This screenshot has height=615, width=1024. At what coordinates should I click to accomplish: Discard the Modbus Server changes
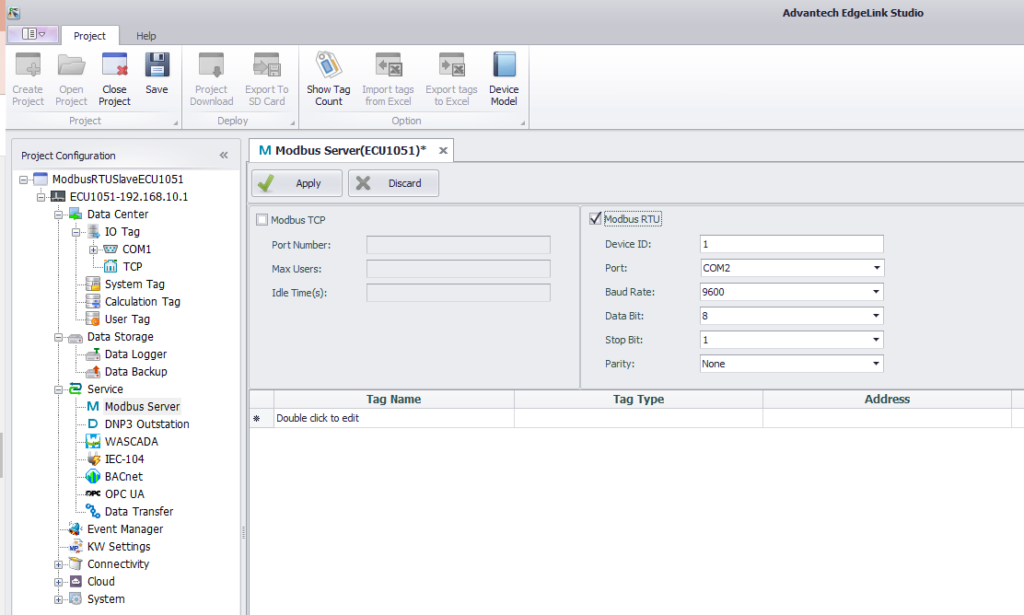tap(393, 183)
